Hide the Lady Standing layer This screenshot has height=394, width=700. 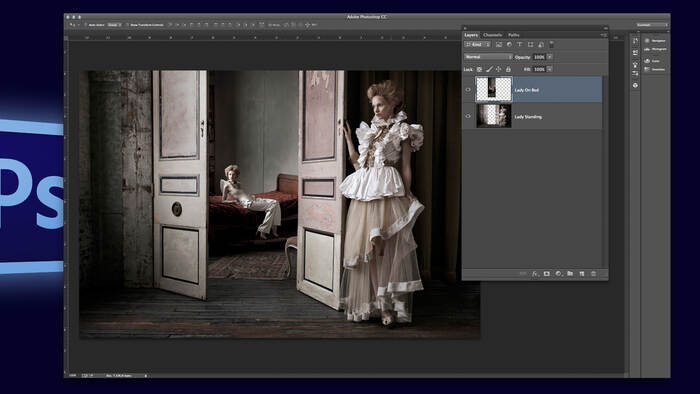coord(468,116)
